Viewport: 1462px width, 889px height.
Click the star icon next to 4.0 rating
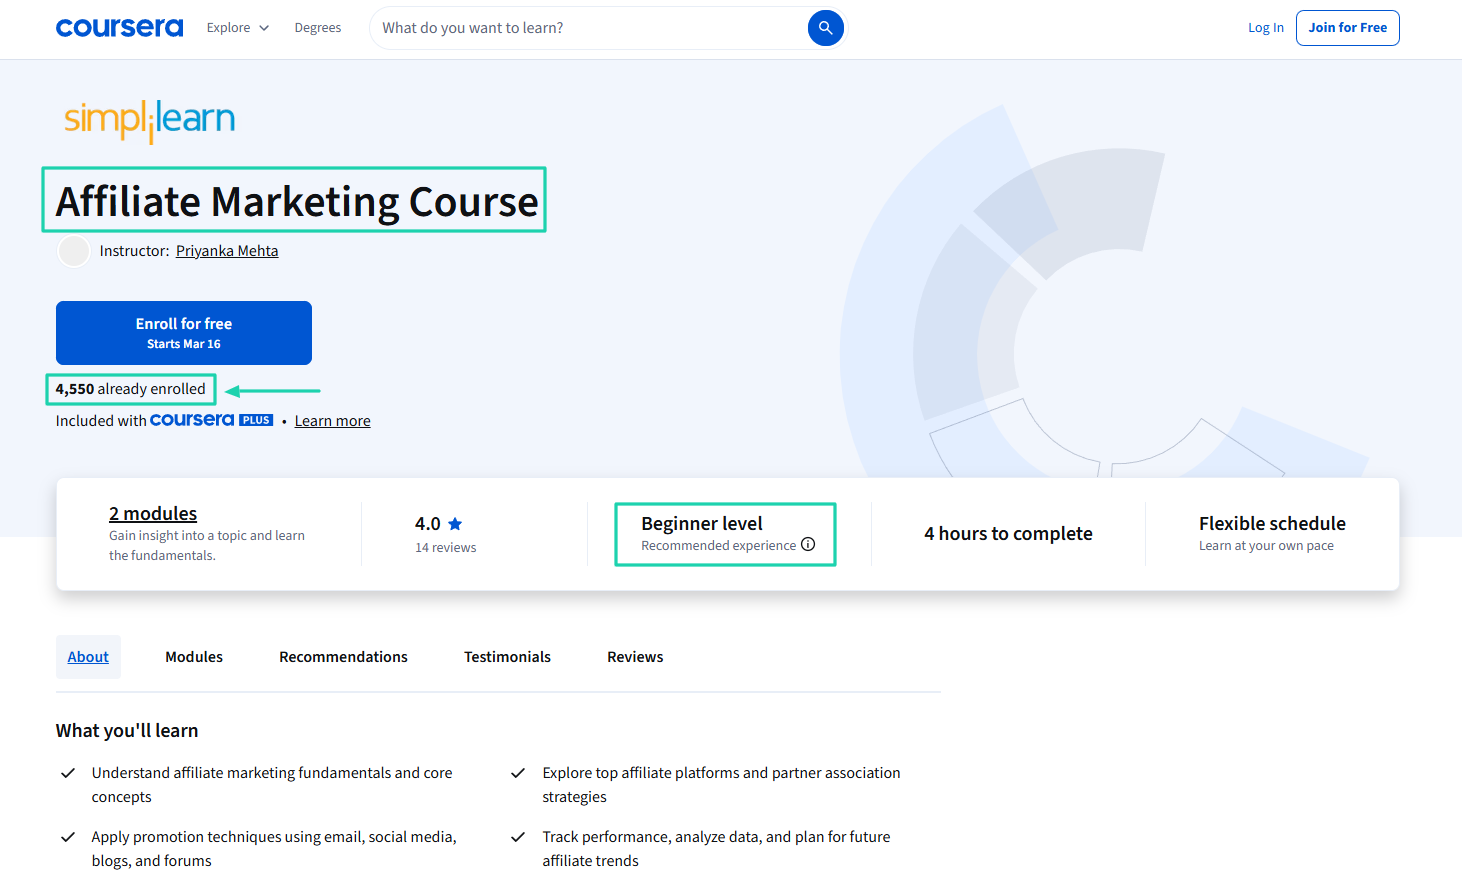(x=456, y=523)
